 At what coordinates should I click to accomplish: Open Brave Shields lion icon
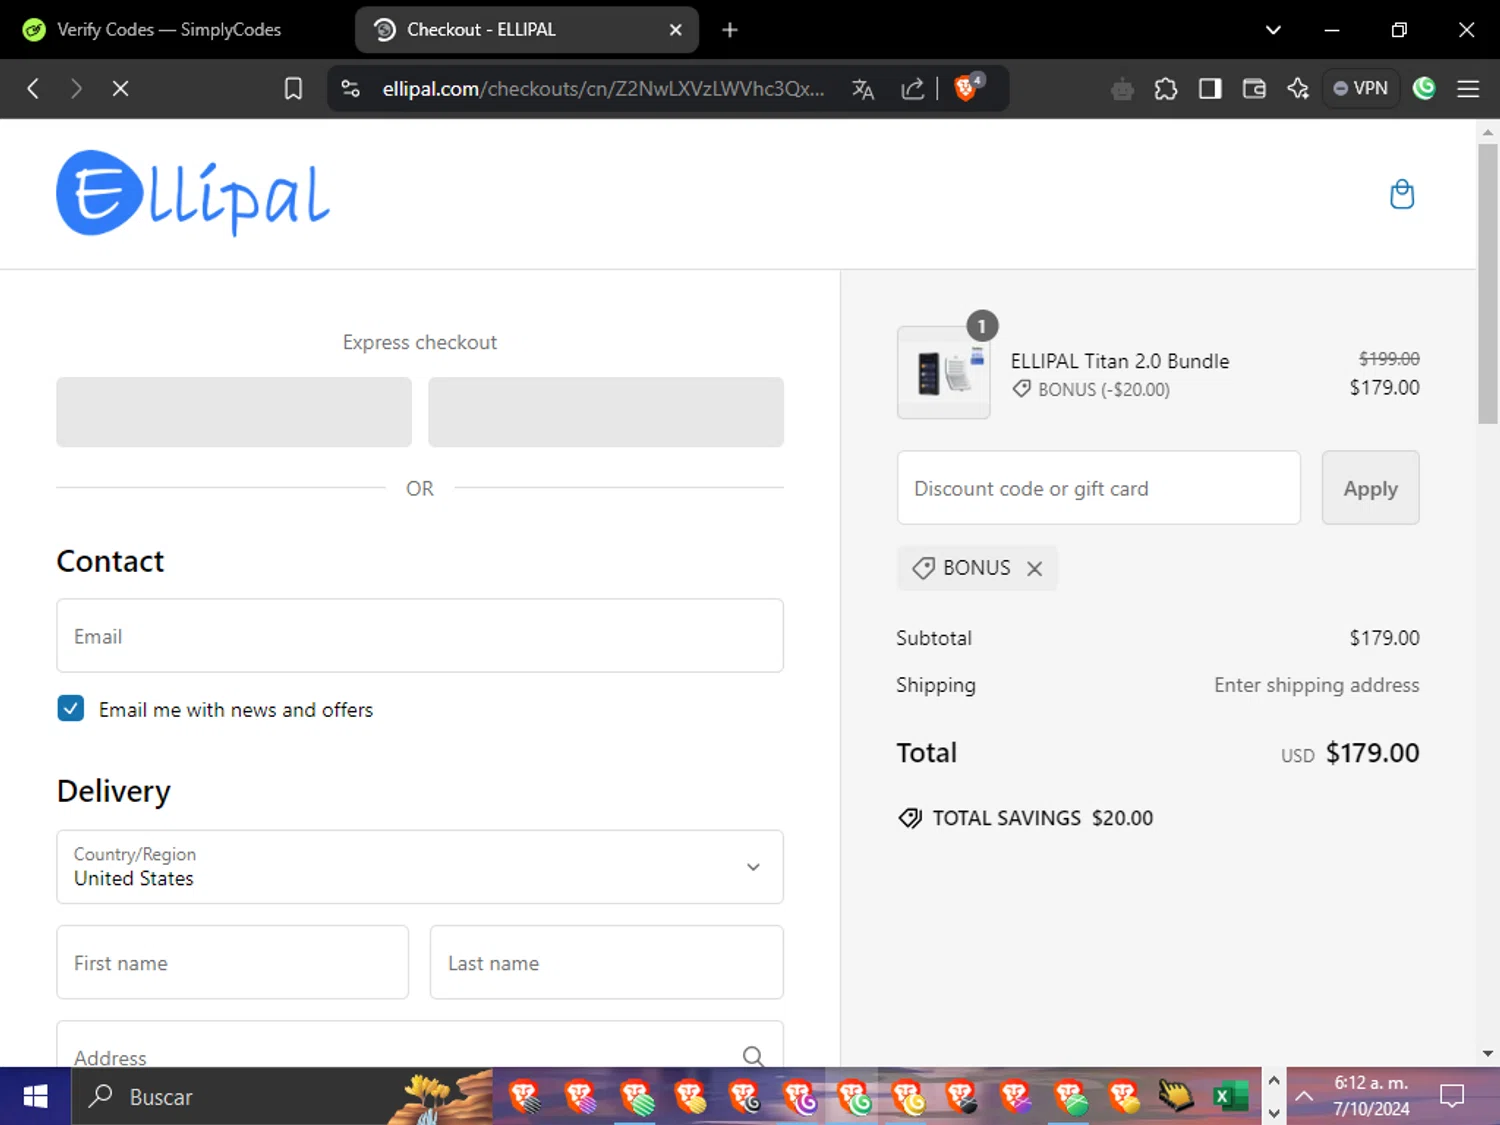coord(967,88)
